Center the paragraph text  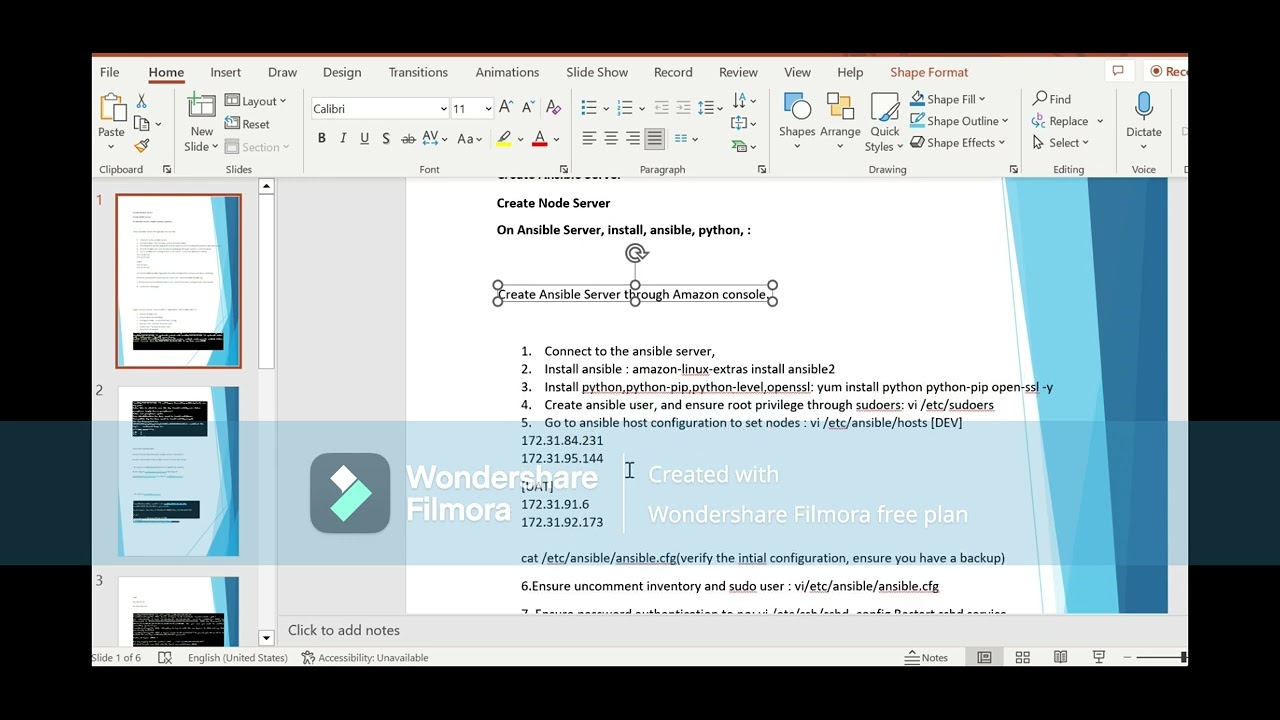(x=611, y=139)
